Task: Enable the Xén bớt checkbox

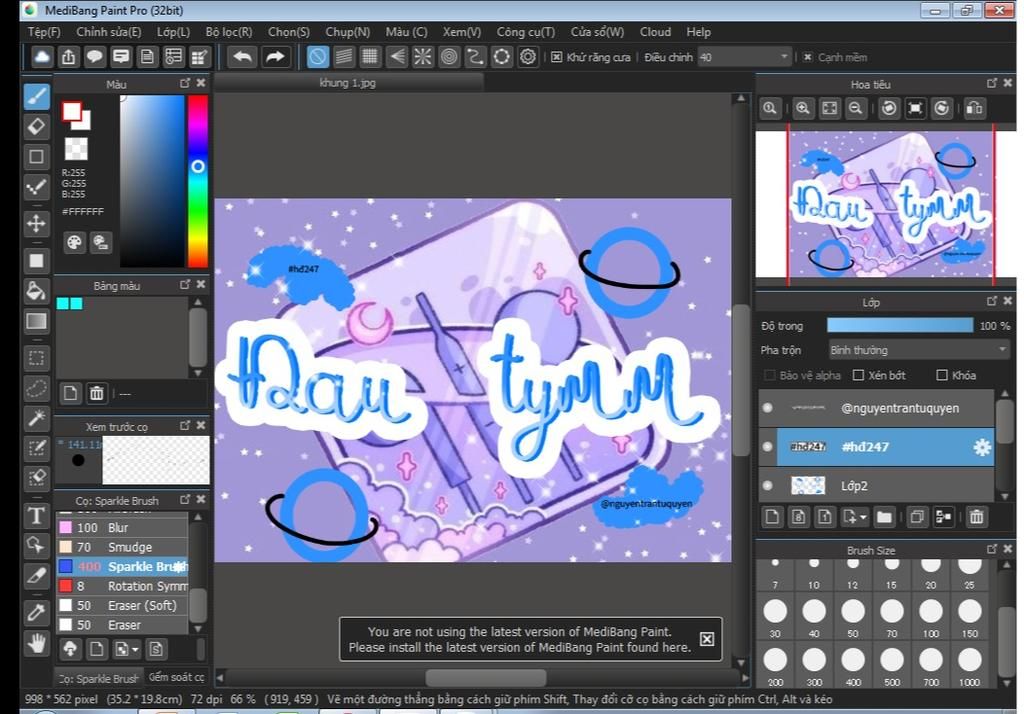Action: point(858,375)
